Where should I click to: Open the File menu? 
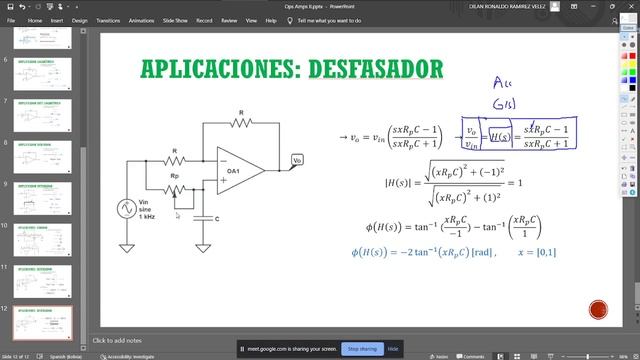tap(11, 20)
